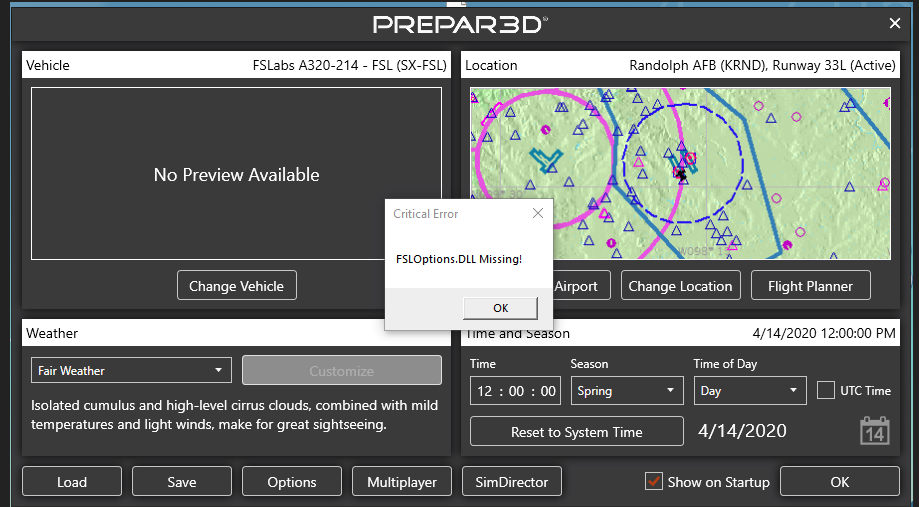Click the FSLOptions.DLL Missing! message
919x507 pixels.
pyautogui.click(x=459, y=259)
